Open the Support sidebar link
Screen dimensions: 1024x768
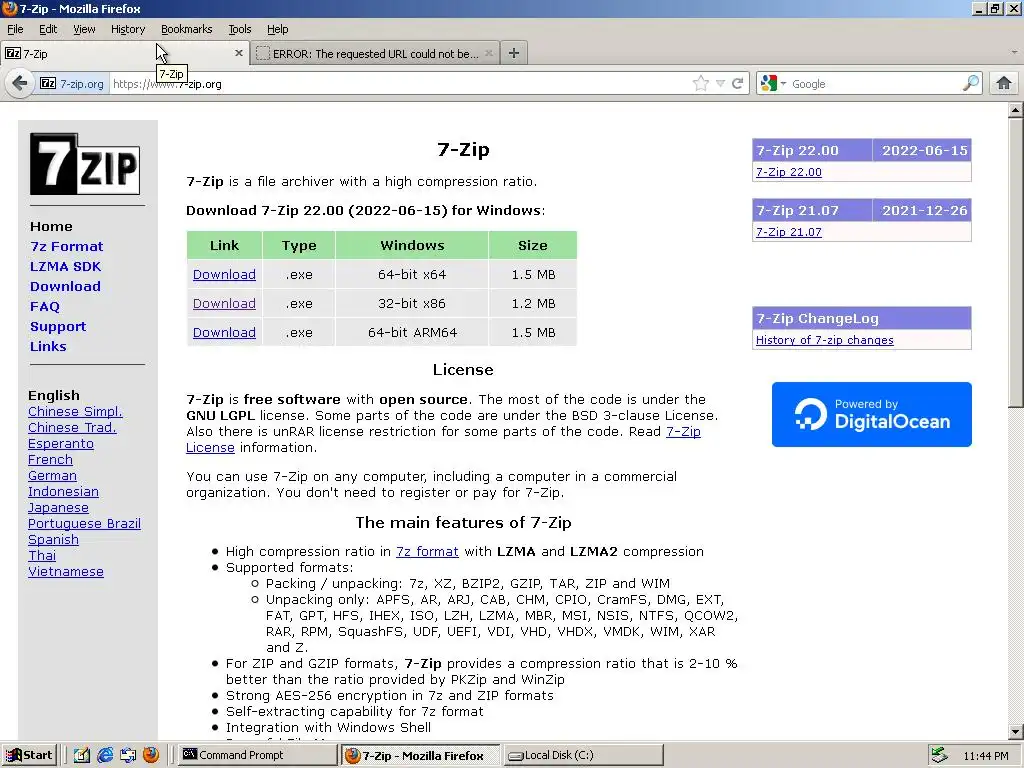click(58, 327)
